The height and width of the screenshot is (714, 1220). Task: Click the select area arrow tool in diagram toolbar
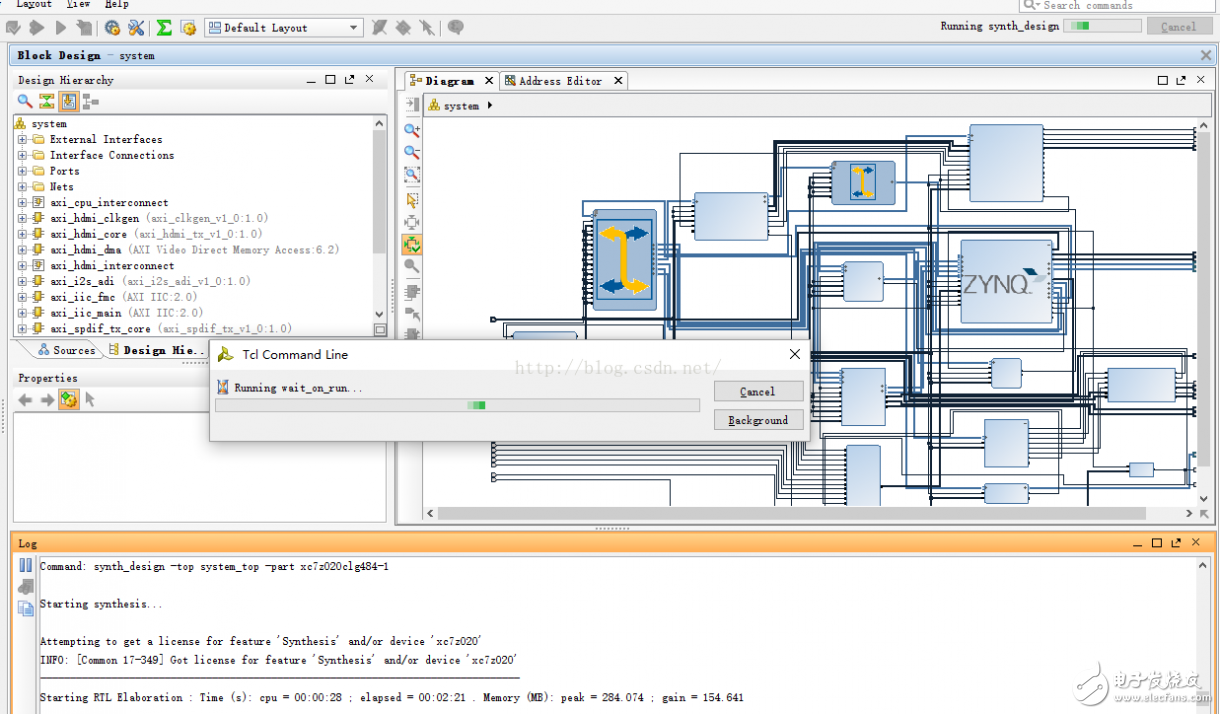click(412, 200)
